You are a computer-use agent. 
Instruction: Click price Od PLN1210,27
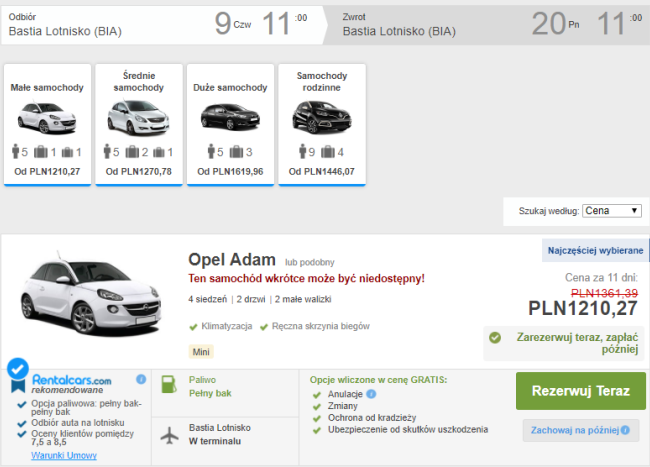tap(47, 172)
